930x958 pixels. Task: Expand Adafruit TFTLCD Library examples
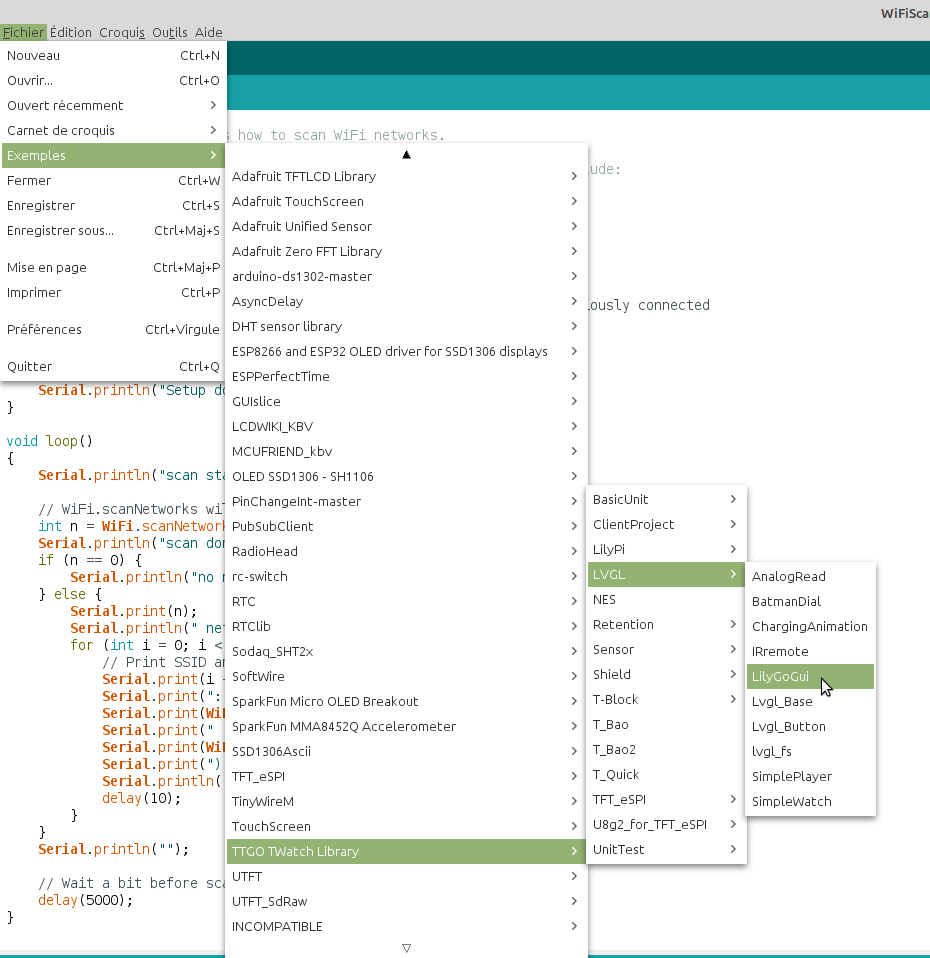pyautogui.click(x=406, y=177)
